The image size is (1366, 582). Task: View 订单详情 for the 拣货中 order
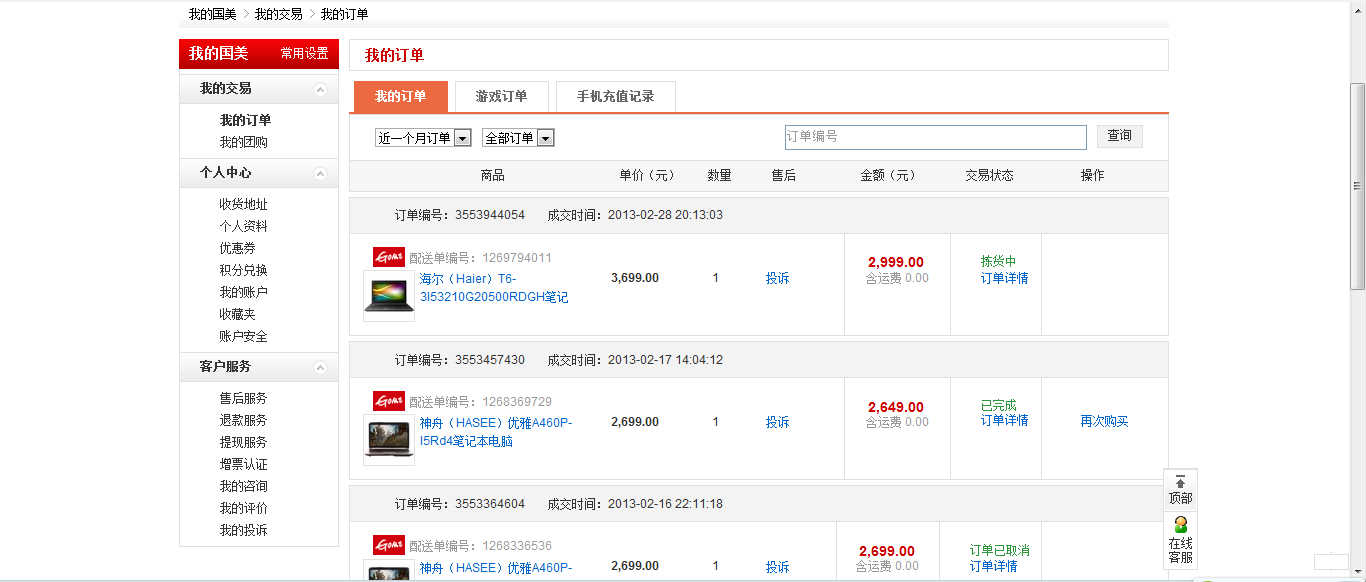pyautogui.click(x=1004, y=278)
